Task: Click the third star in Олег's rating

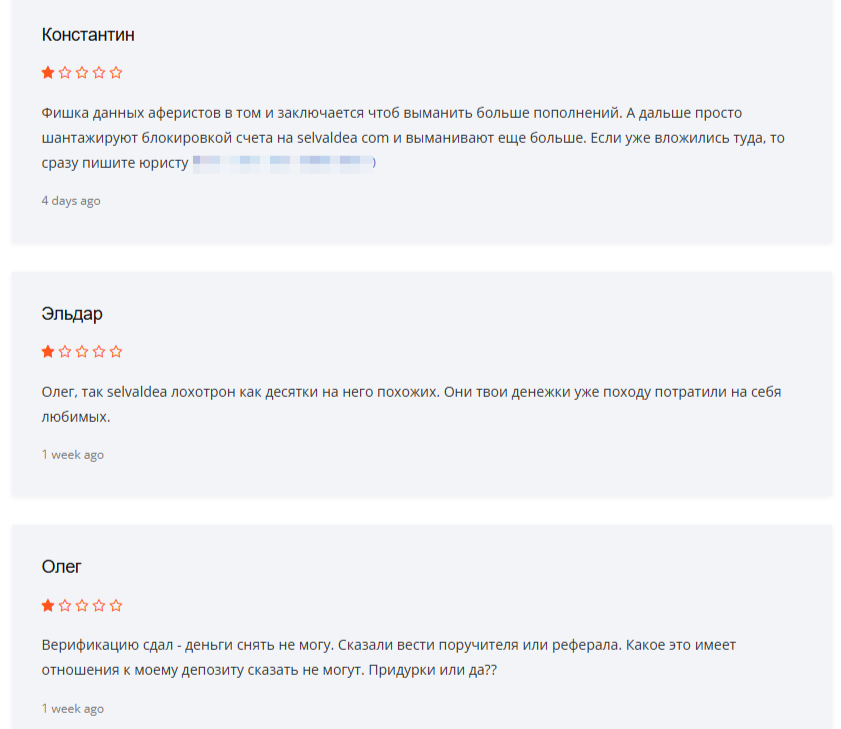Action: pyautogui.click(x=82, y=605)
